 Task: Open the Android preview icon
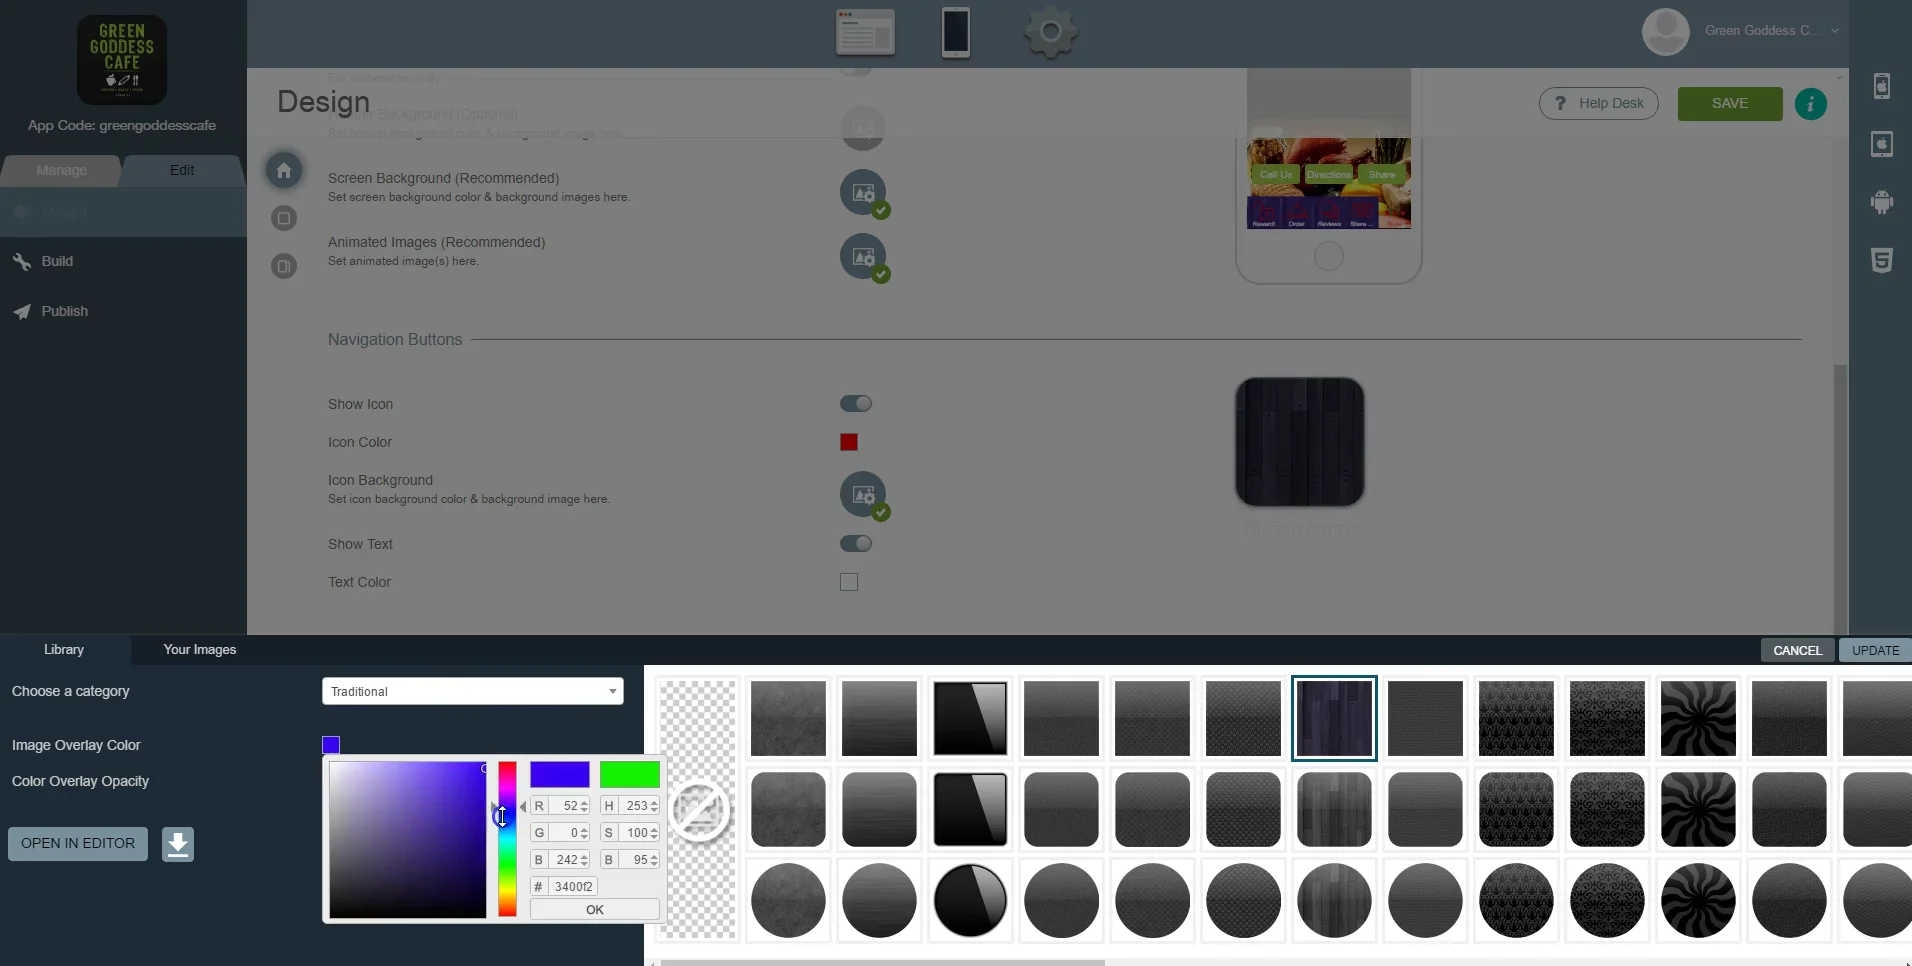tap(1884, 202)
